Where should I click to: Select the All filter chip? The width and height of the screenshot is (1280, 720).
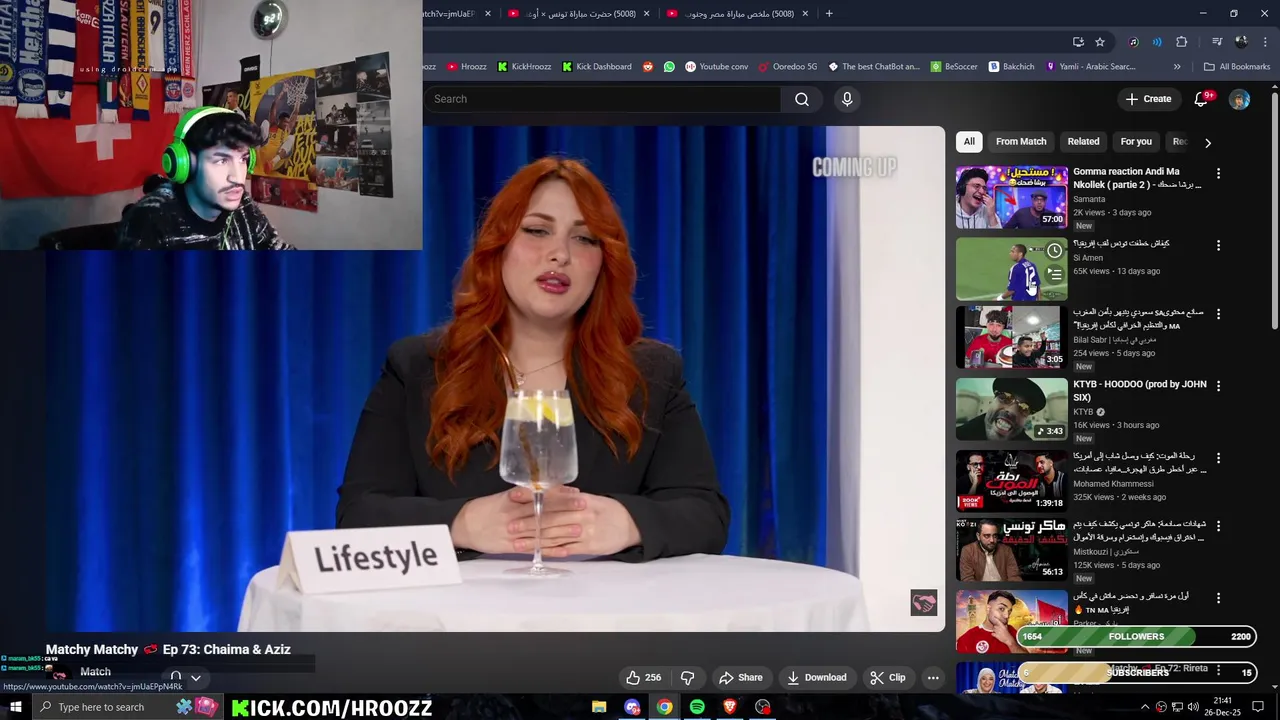[x=969, y=142]
